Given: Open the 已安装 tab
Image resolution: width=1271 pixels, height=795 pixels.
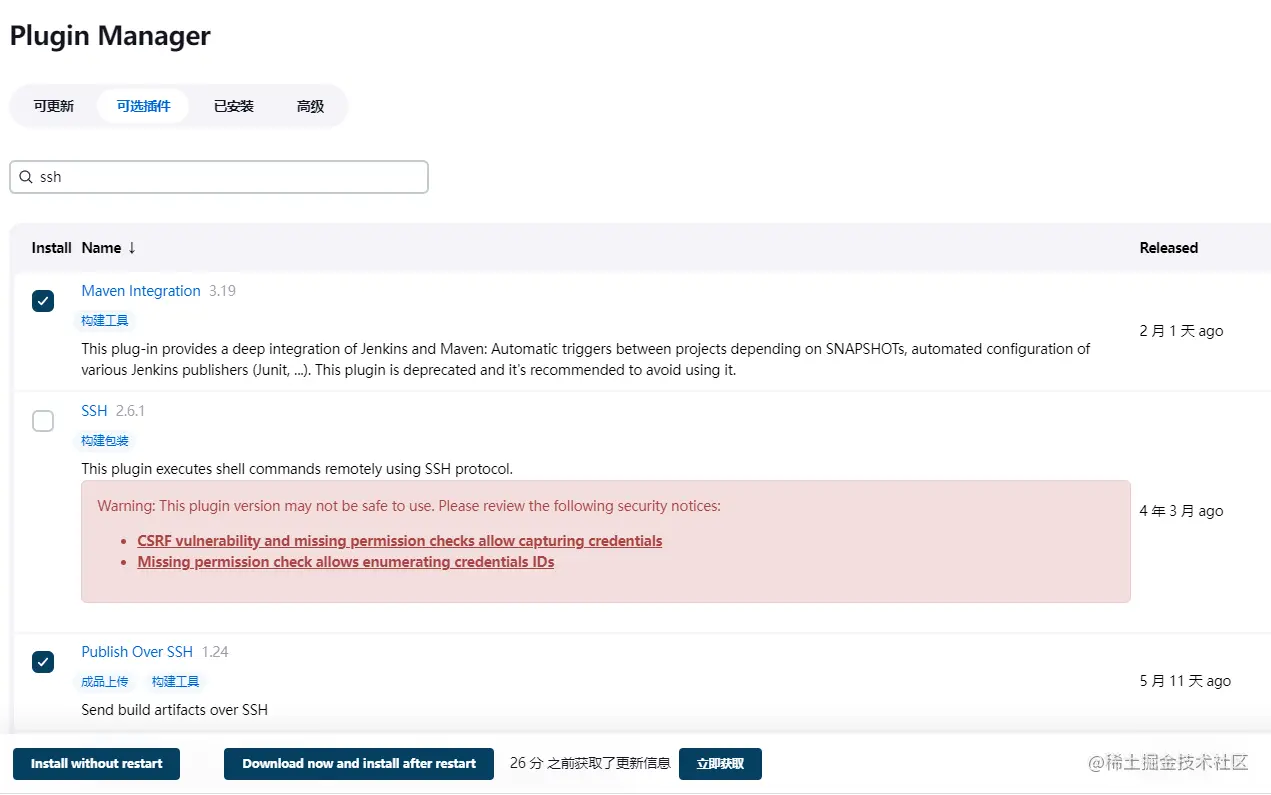Looking at the screenshot, I should (x=234, y=106).
